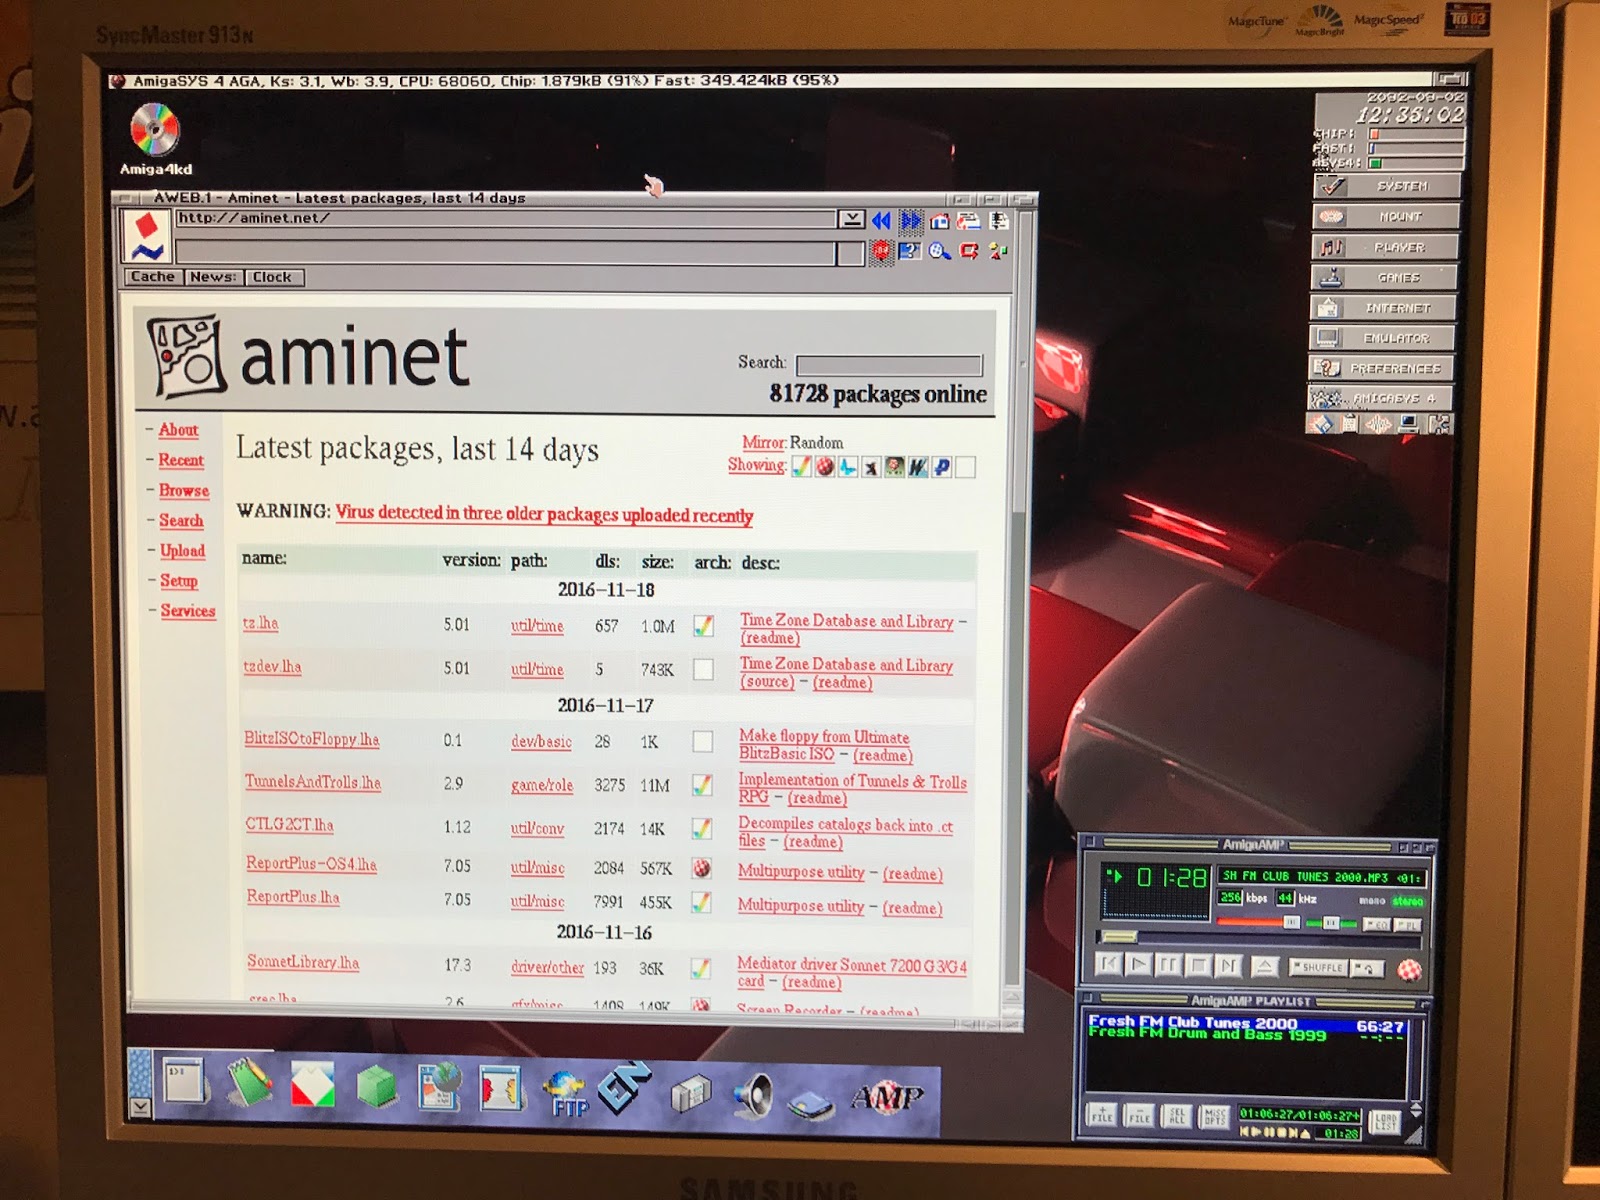Open the virus warning link on Aminet
1600x1200 pixels.
(544, 514)
